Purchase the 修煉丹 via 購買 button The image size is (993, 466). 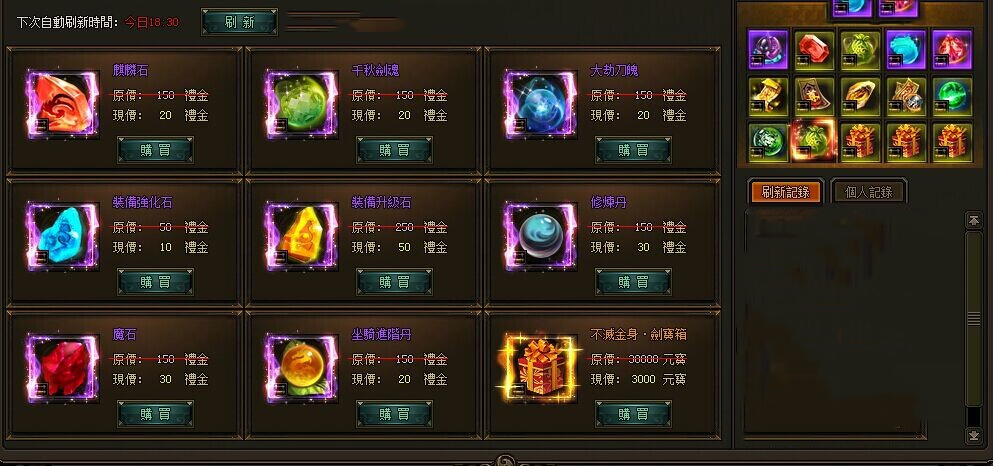[x=633, y=282]
